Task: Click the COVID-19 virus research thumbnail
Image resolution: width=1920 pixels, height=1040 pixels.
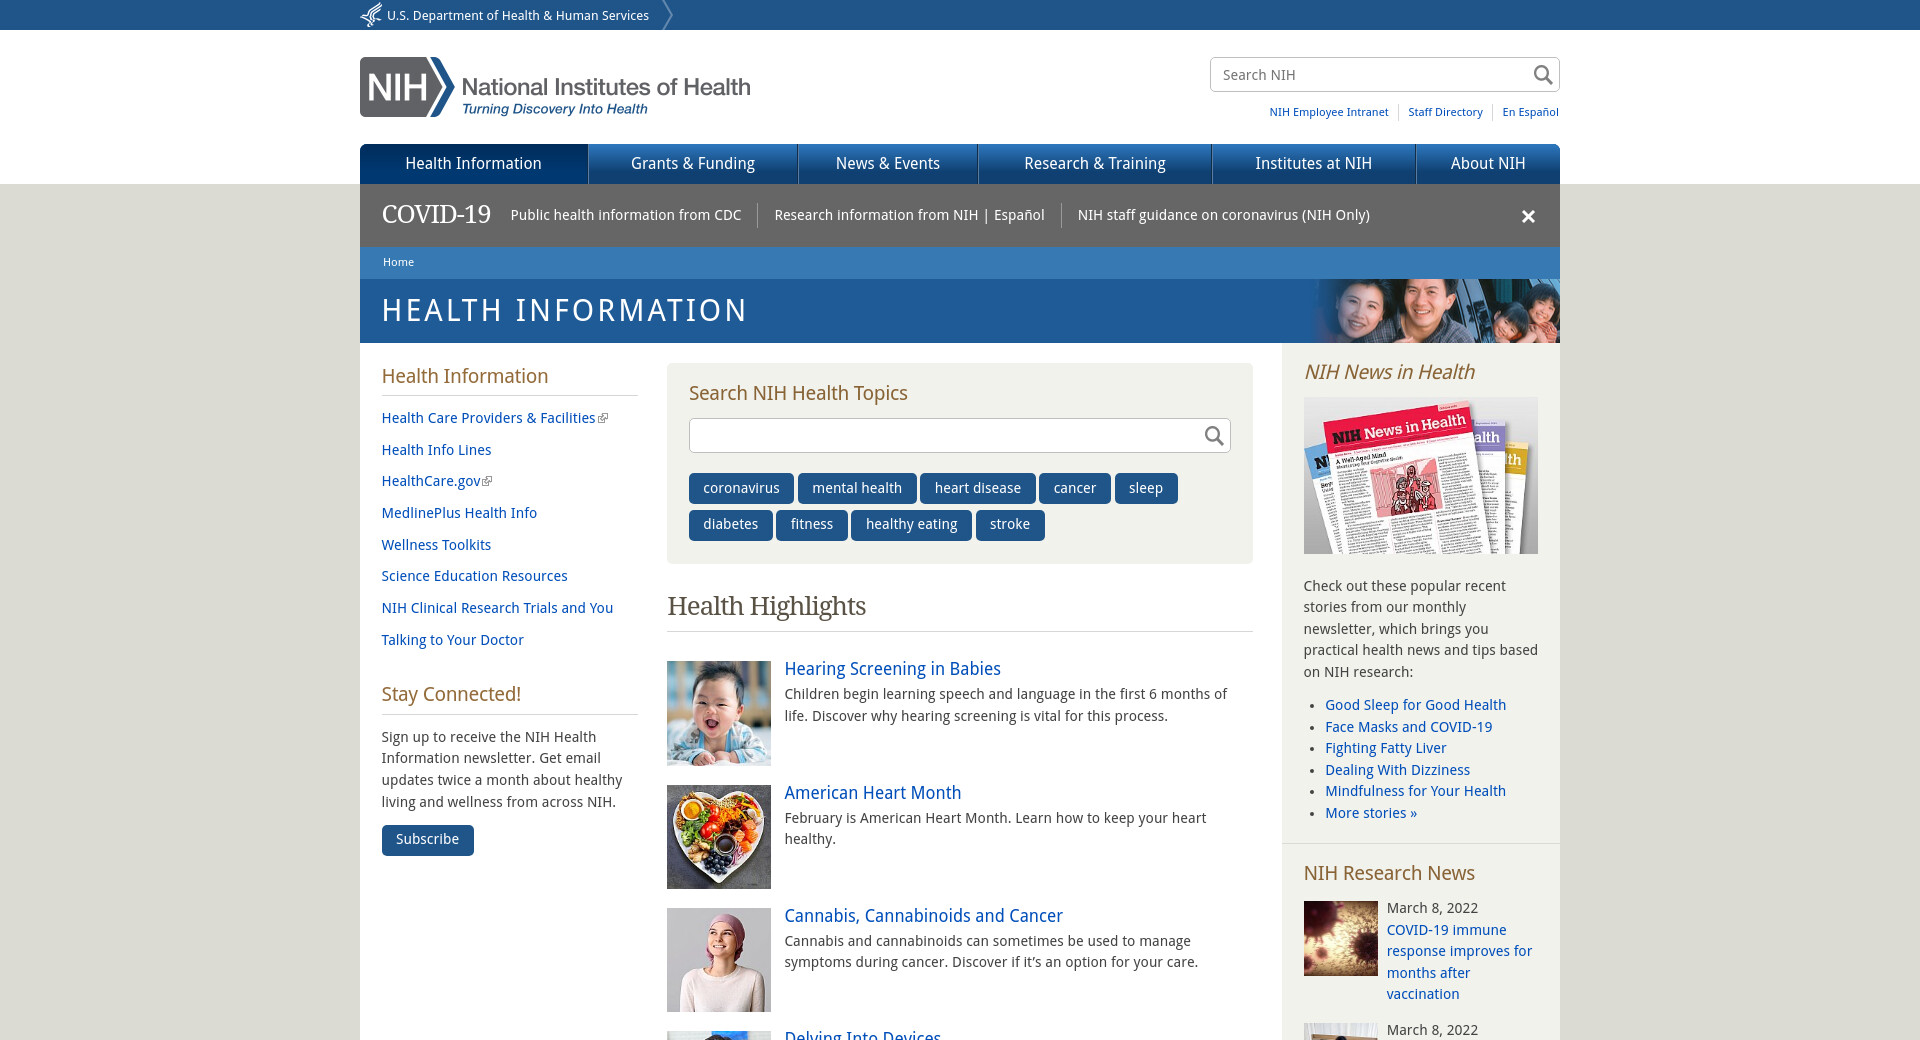Action: click(x=1340, y=938)
